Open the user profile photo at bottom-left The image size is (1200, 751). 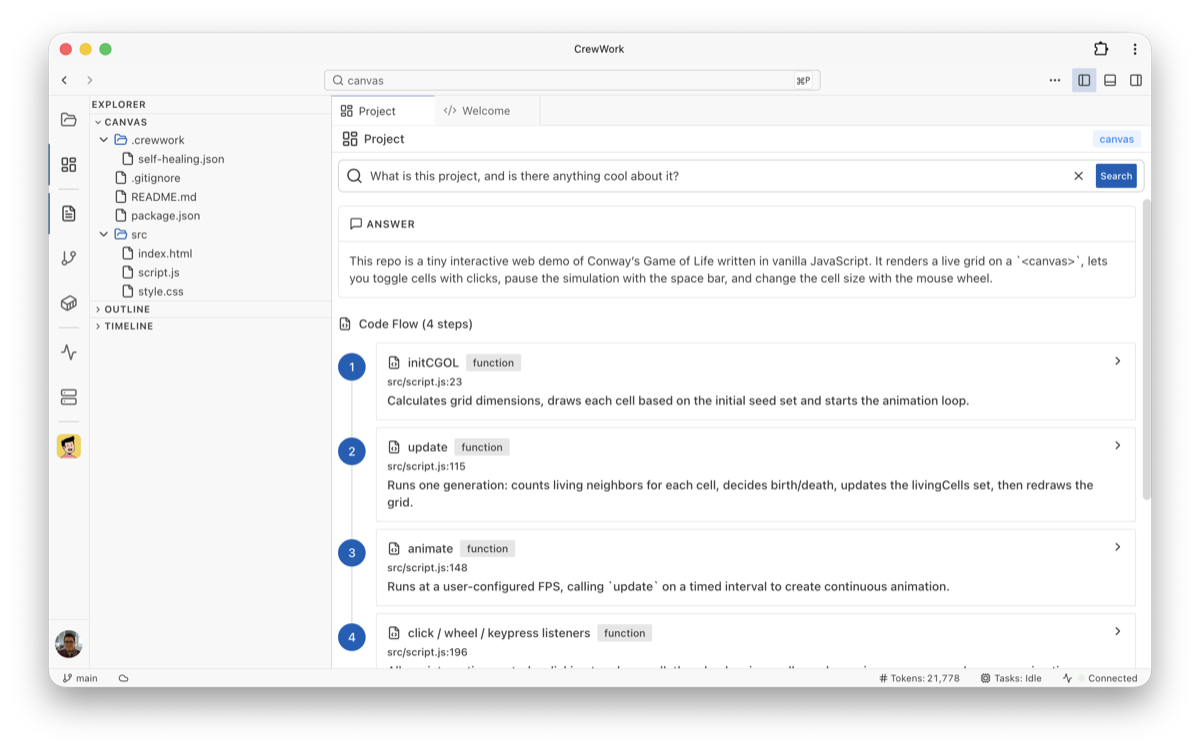pos(68,644)
